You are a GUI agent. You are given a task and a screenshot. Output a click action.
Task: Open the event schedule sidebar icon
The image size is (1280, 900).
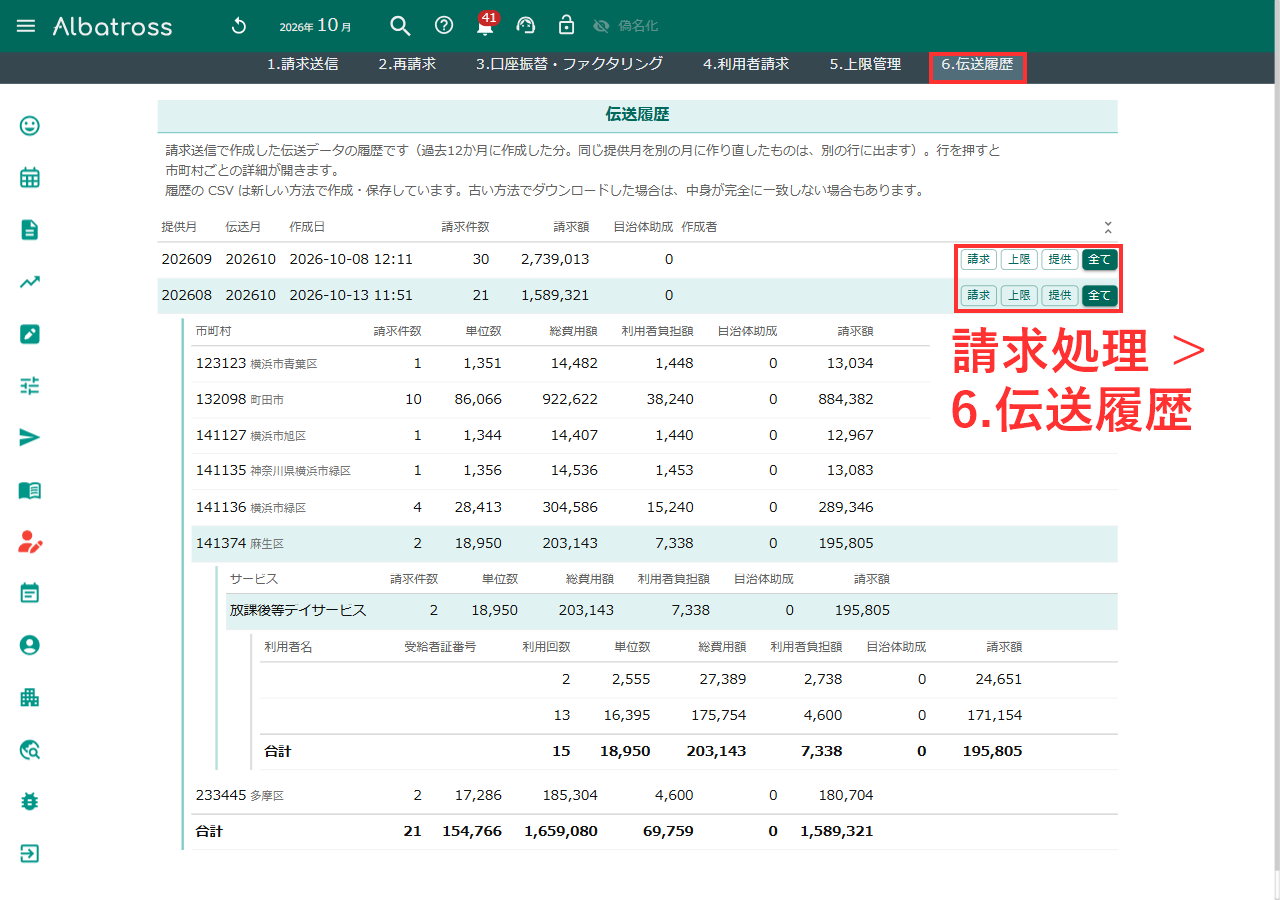click(30, 594)
